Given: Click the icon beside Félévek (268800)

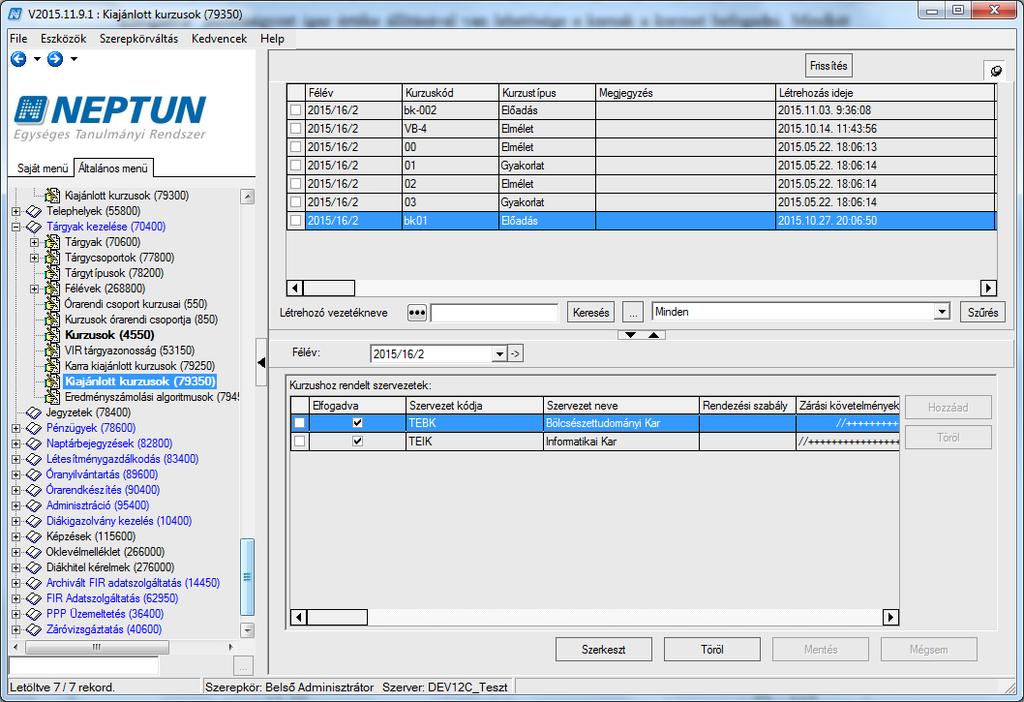Looking at the screenshot, I should (x=53, y=289).
